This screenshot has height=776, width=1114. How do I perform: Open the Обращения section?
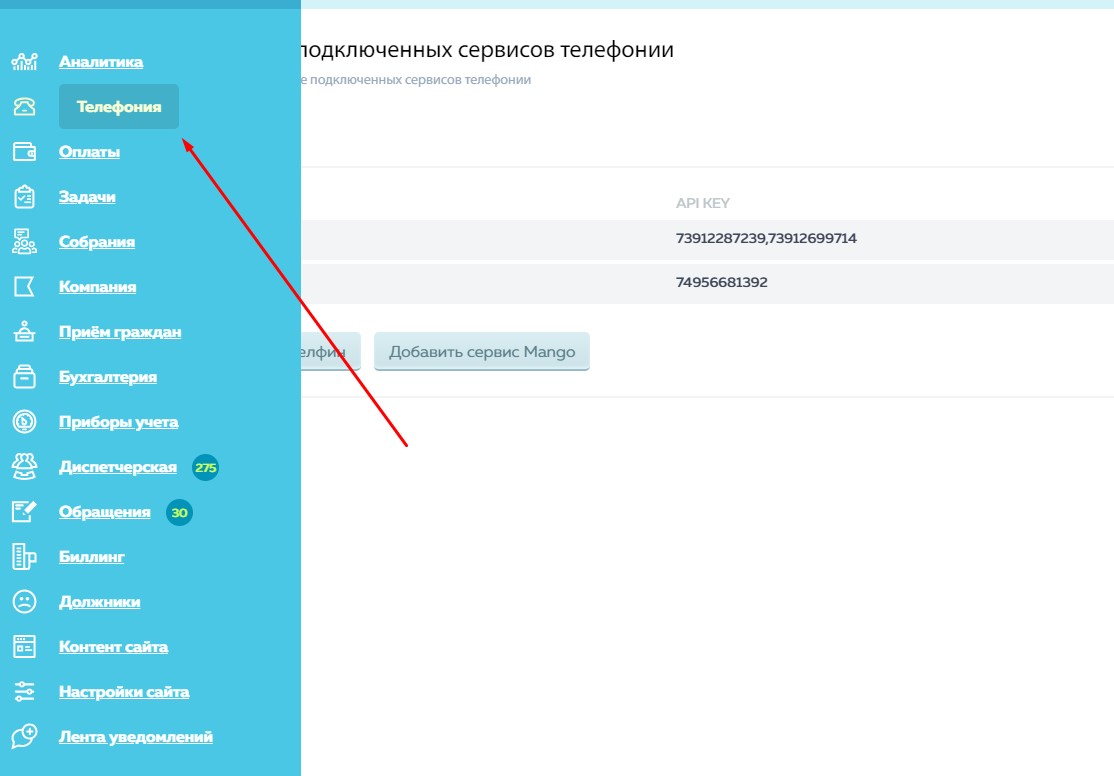pyautogui.click(x=104, y=512)
